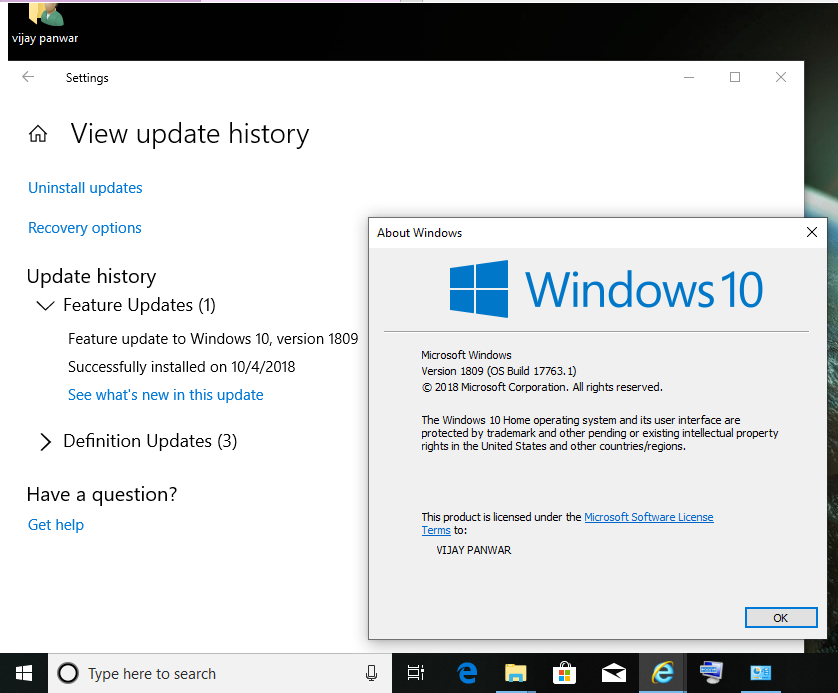Expand the Definition Updates section
The image size is (838, 693).
(x=45, y=442)
